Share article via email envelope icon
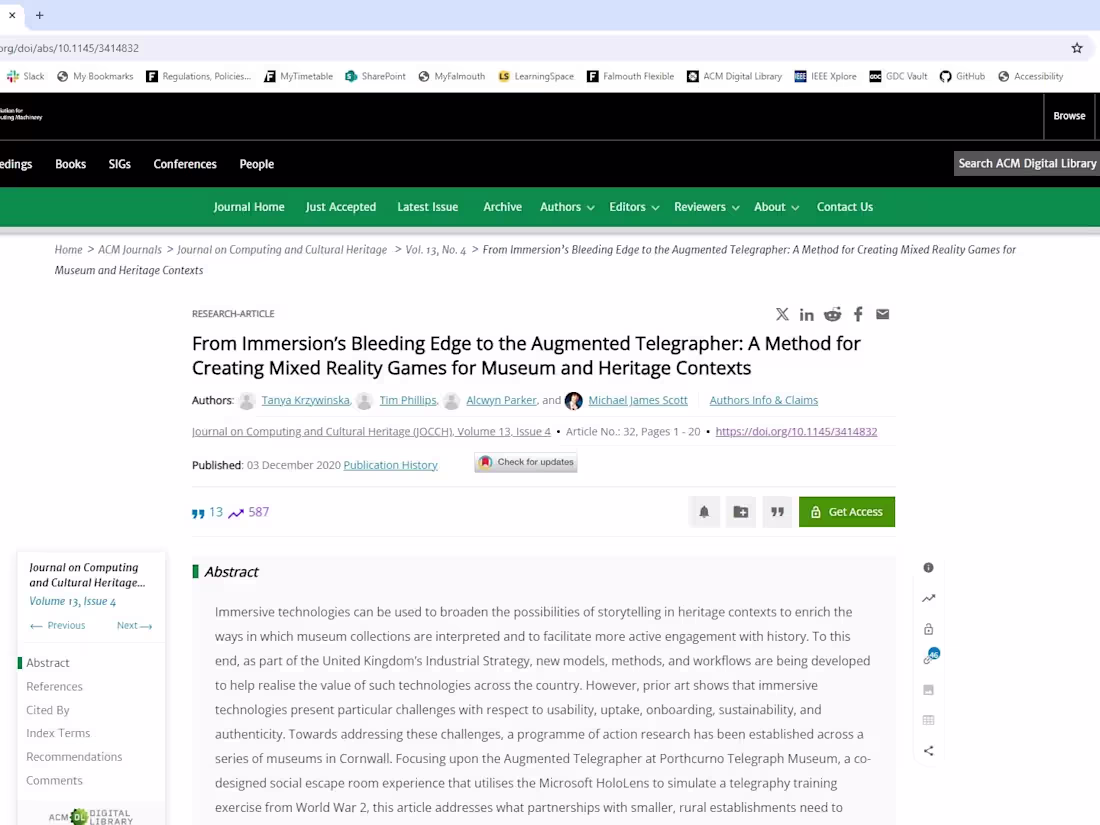1100x825 pixels. [883, 314]
